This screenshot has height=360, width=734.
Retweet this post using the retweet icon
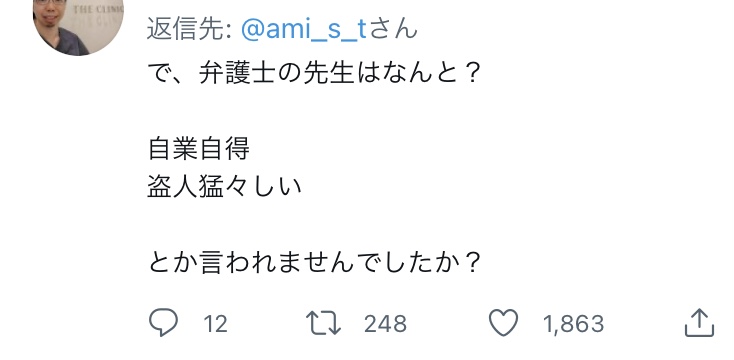323,323
